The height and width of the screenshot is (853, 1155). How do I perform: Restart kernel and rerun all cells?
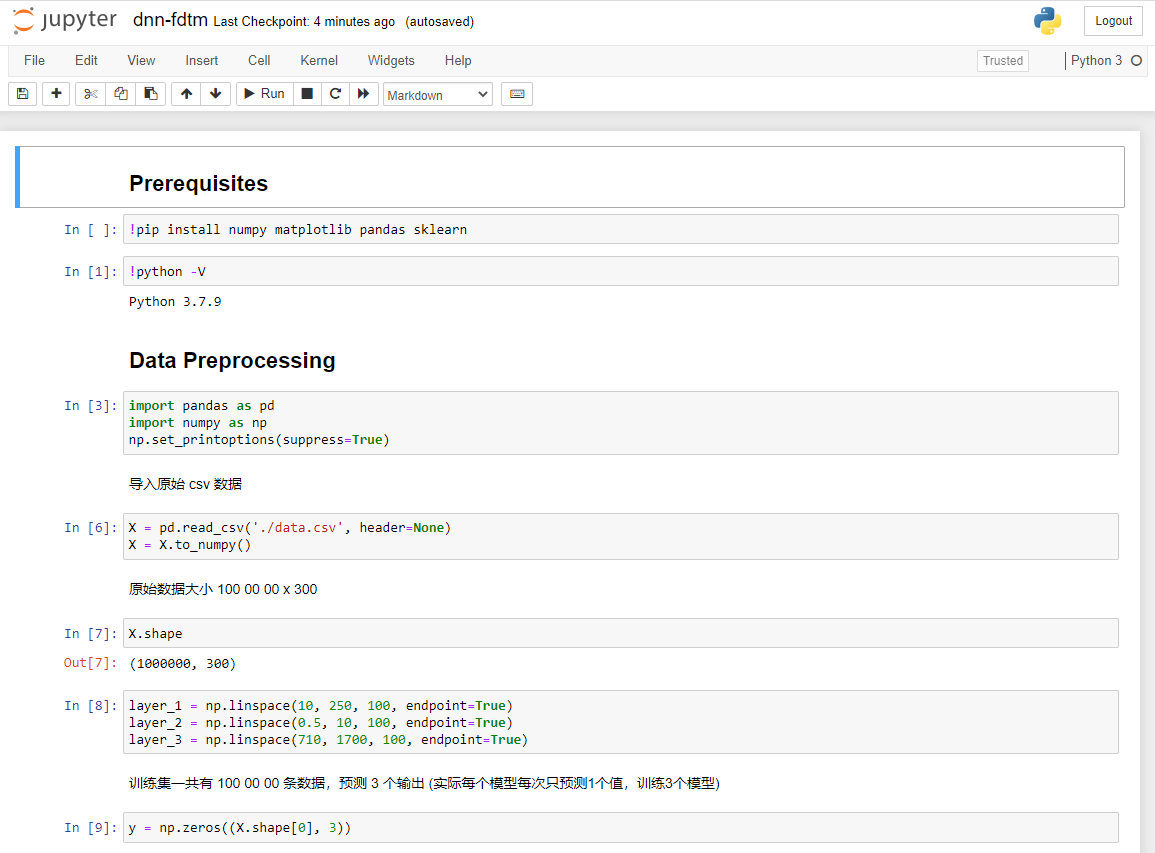364,94
